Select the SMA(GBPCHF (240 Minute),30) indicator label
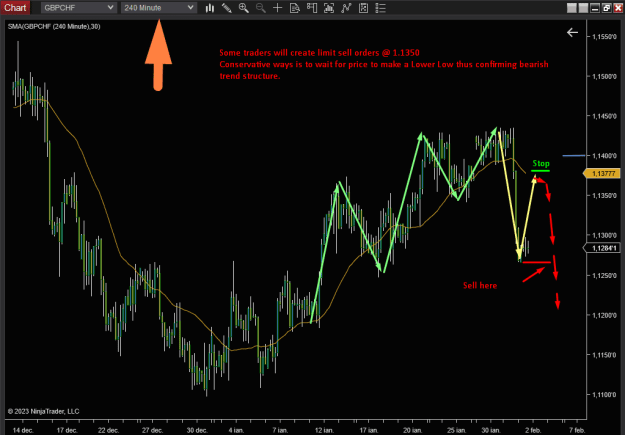The height and width of the screenshot is (435, 625). pyautogui.click(x=54, y=27)
